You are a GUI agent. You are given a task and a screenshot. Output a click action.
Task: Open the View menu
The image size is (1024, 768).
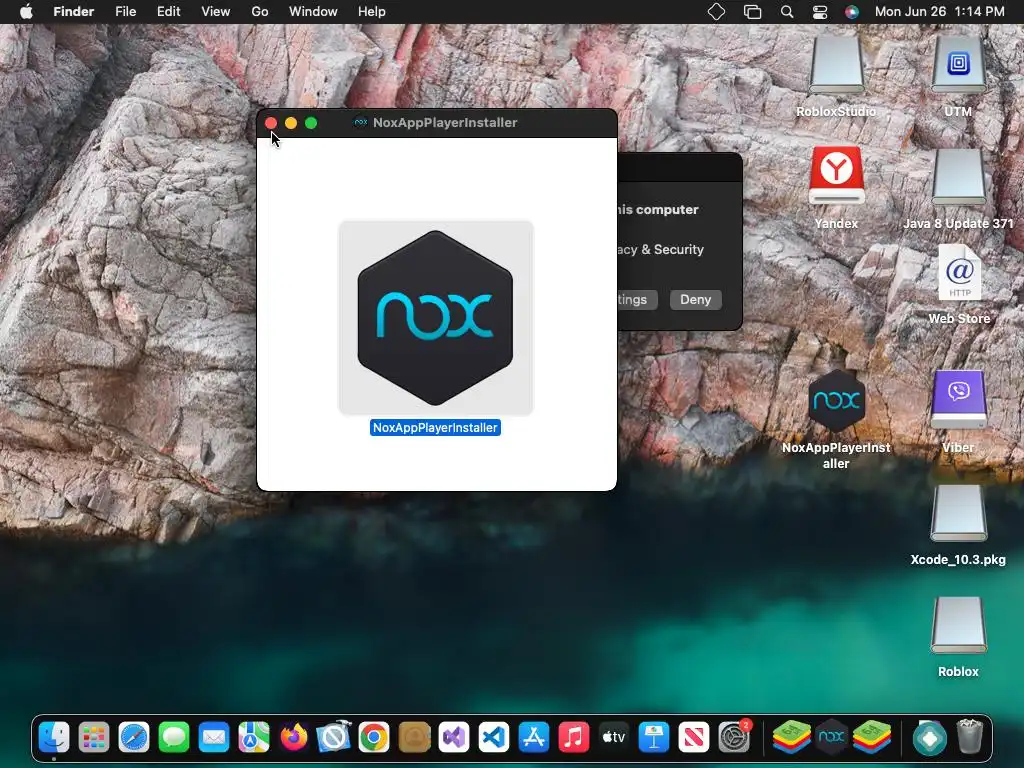(216, 12)
